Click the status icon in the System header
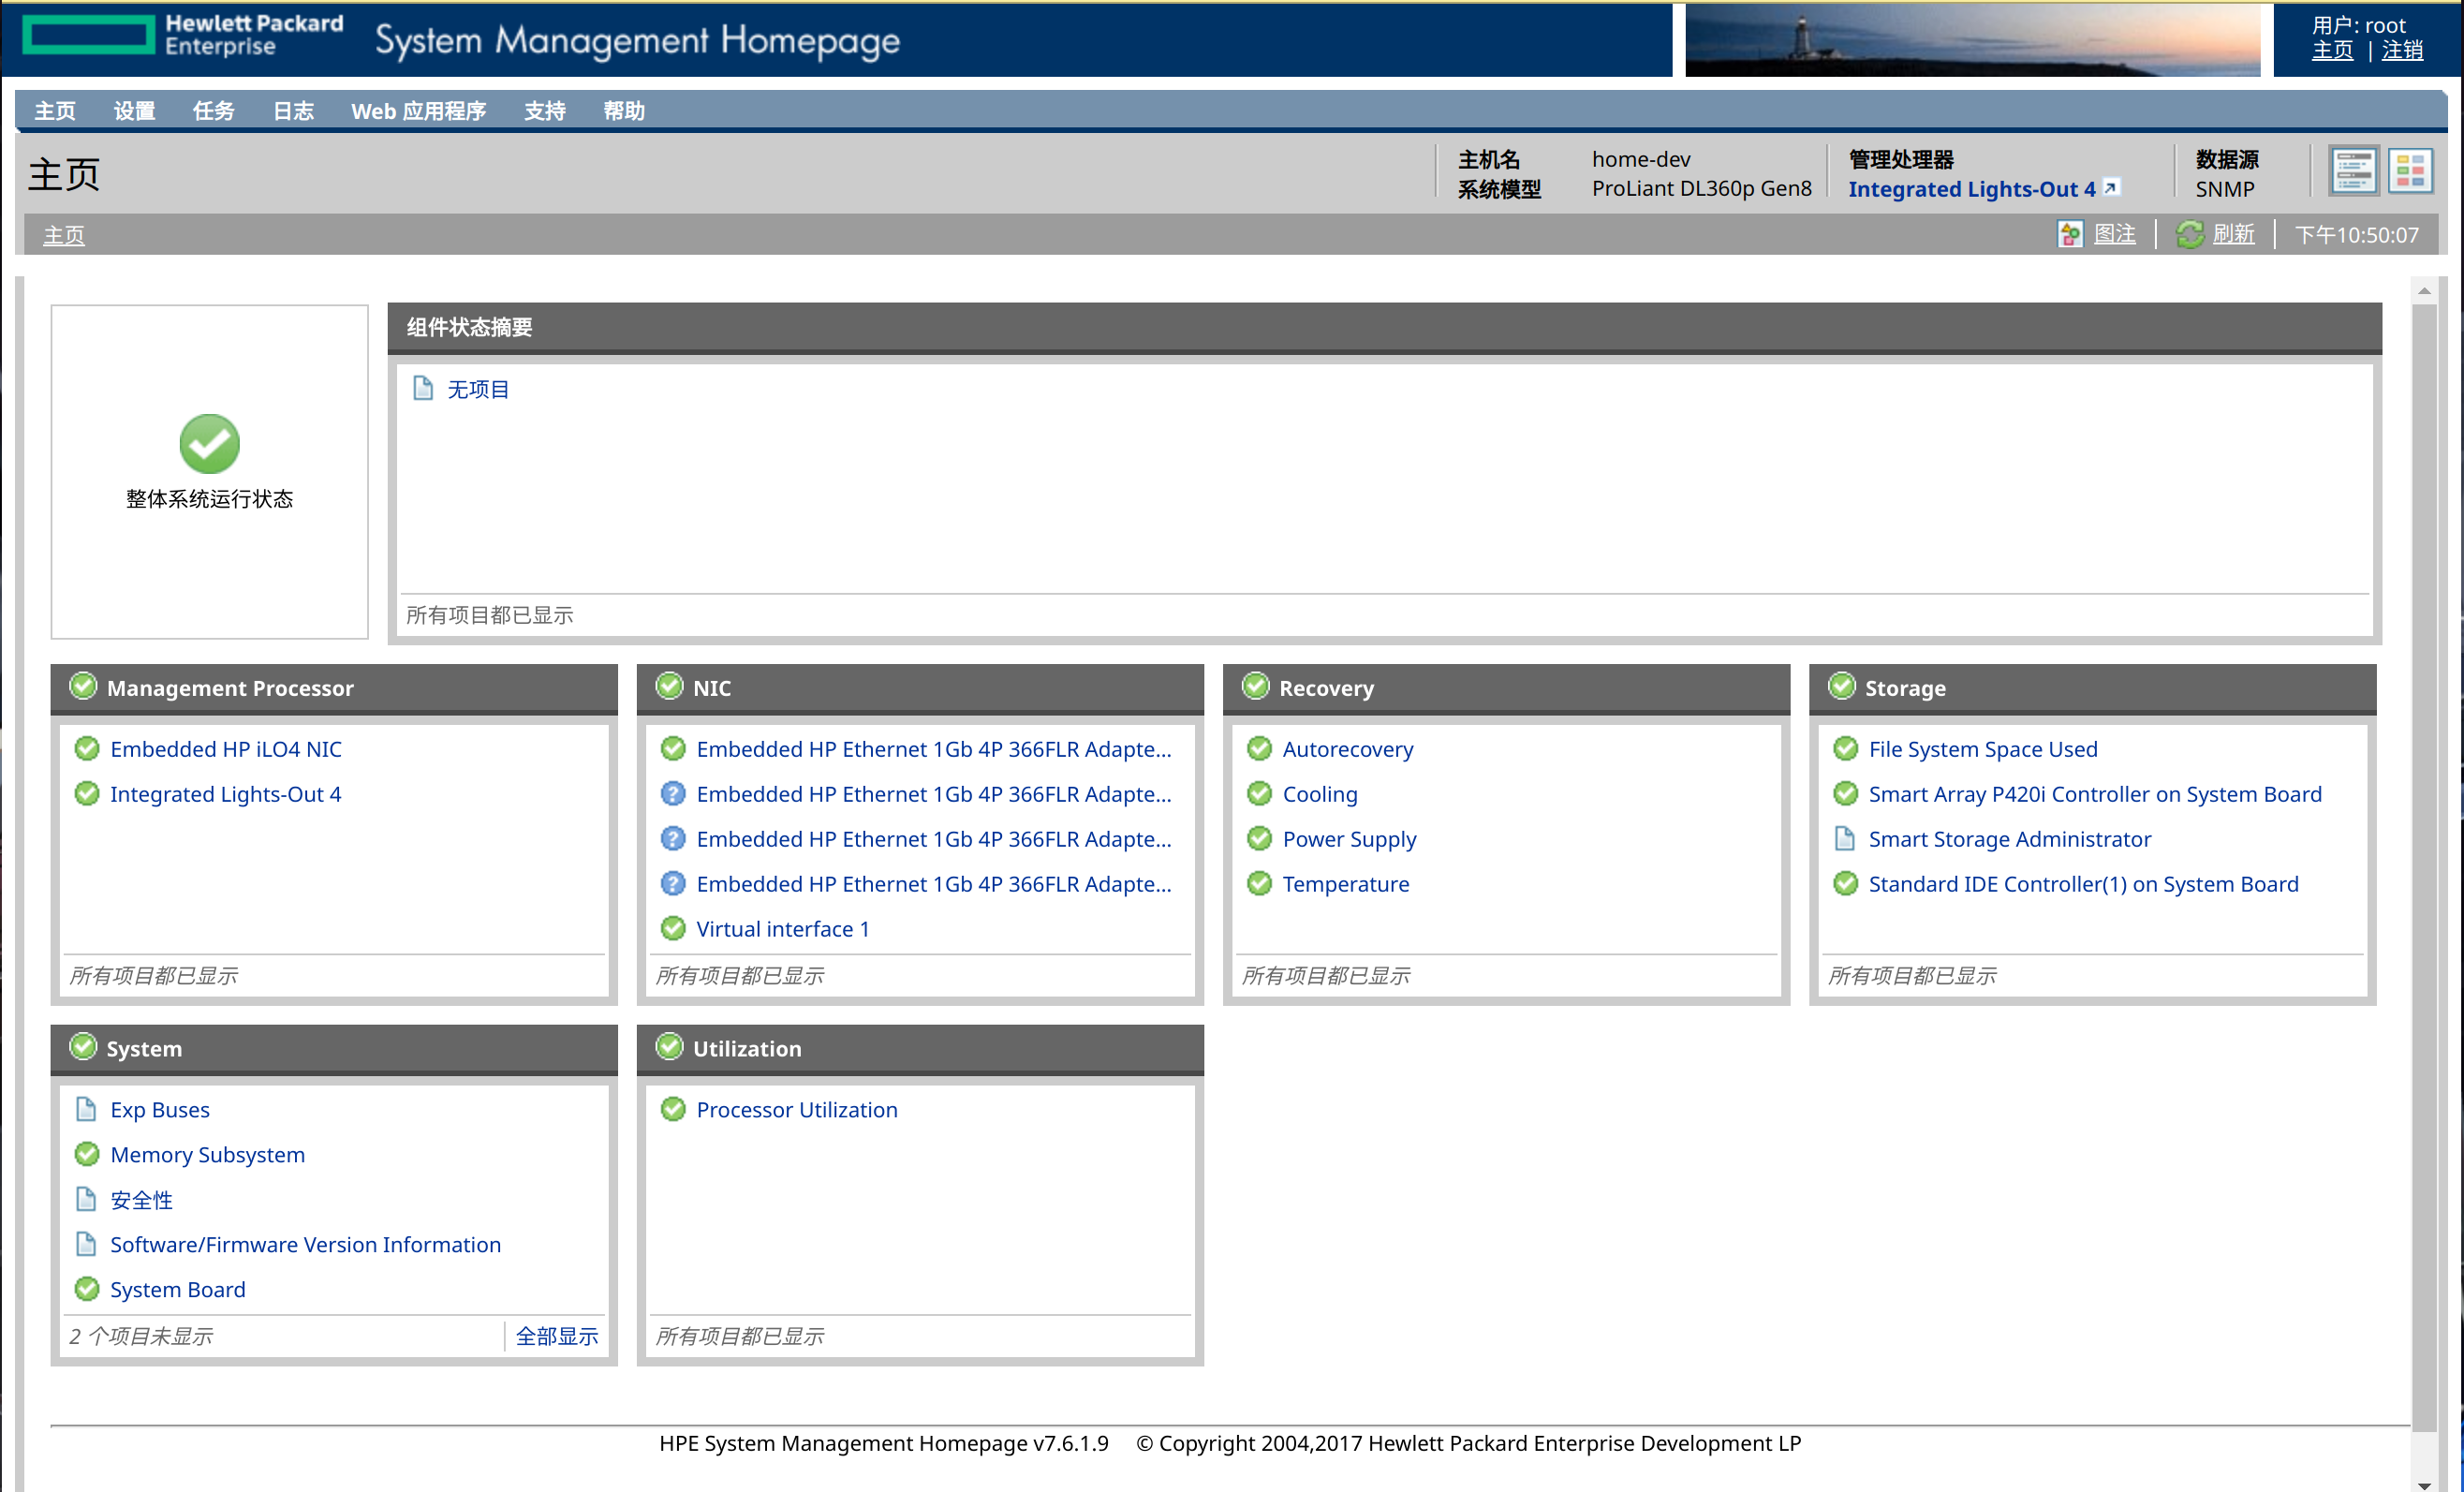2464x1492 pixels. [83, 1047]
